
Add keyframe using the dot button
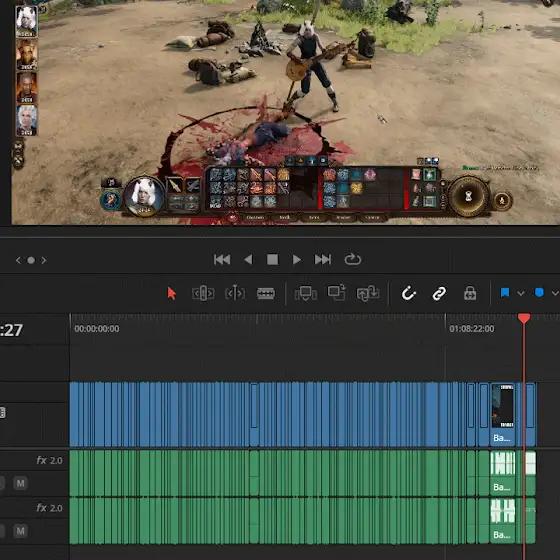[x=31, y=260]
